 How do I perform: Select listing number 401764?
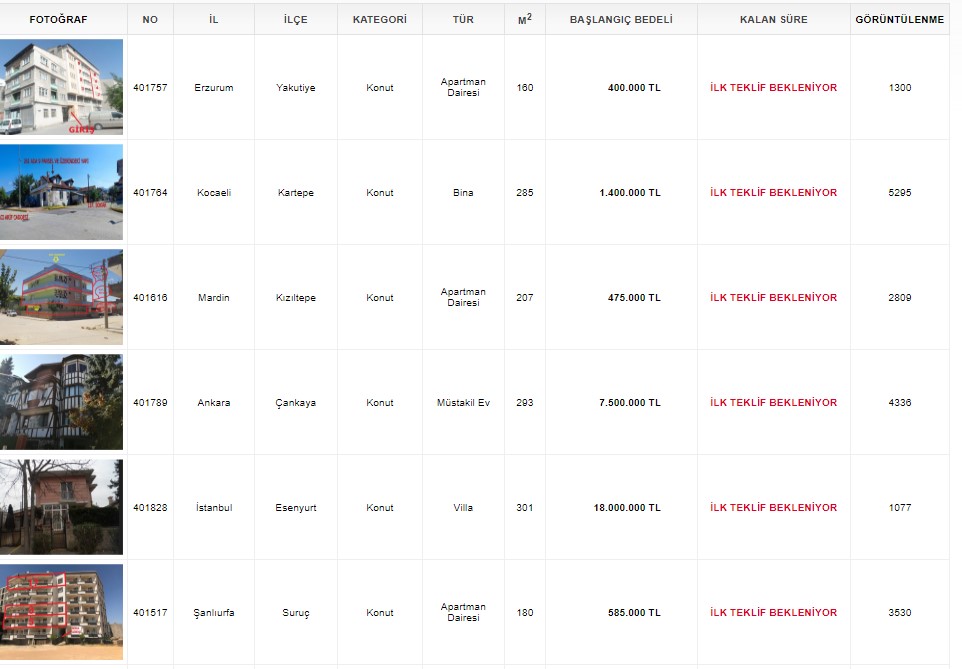[x=150, y=193]
